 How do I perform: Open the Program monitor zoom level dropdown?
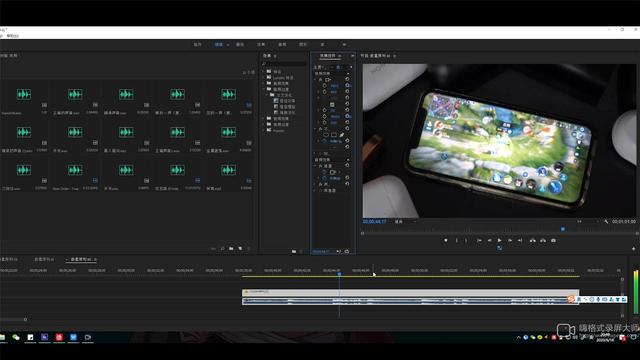(404, 221)
